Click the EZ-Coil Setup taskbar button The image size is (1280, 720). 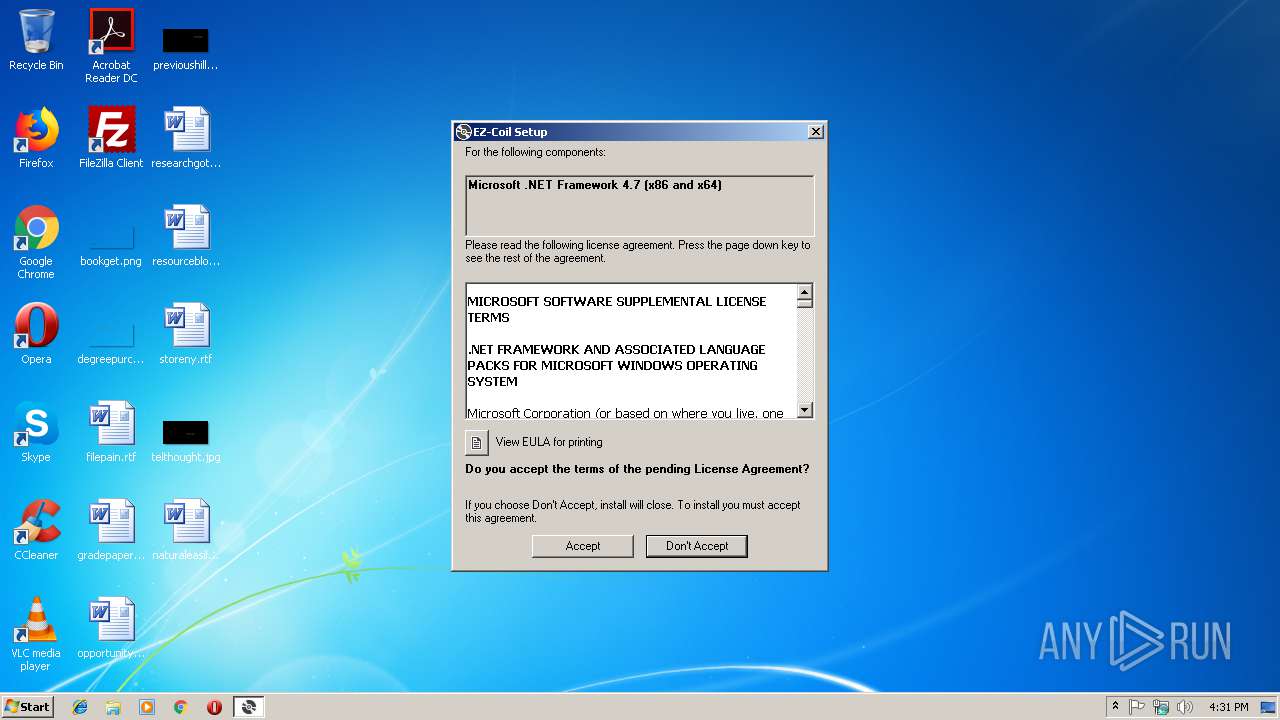click(249, 707)
